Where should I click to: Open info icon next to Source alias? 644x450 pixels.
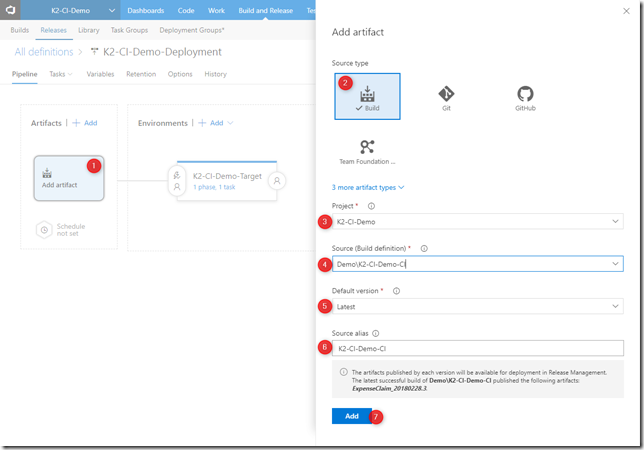pos(375,333)
